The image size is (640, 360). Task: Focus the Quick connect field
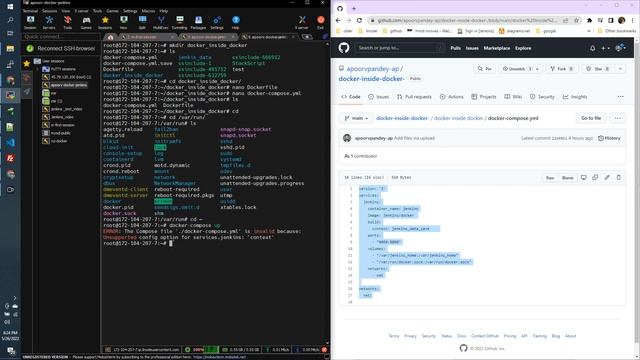(x=60, y=37)
